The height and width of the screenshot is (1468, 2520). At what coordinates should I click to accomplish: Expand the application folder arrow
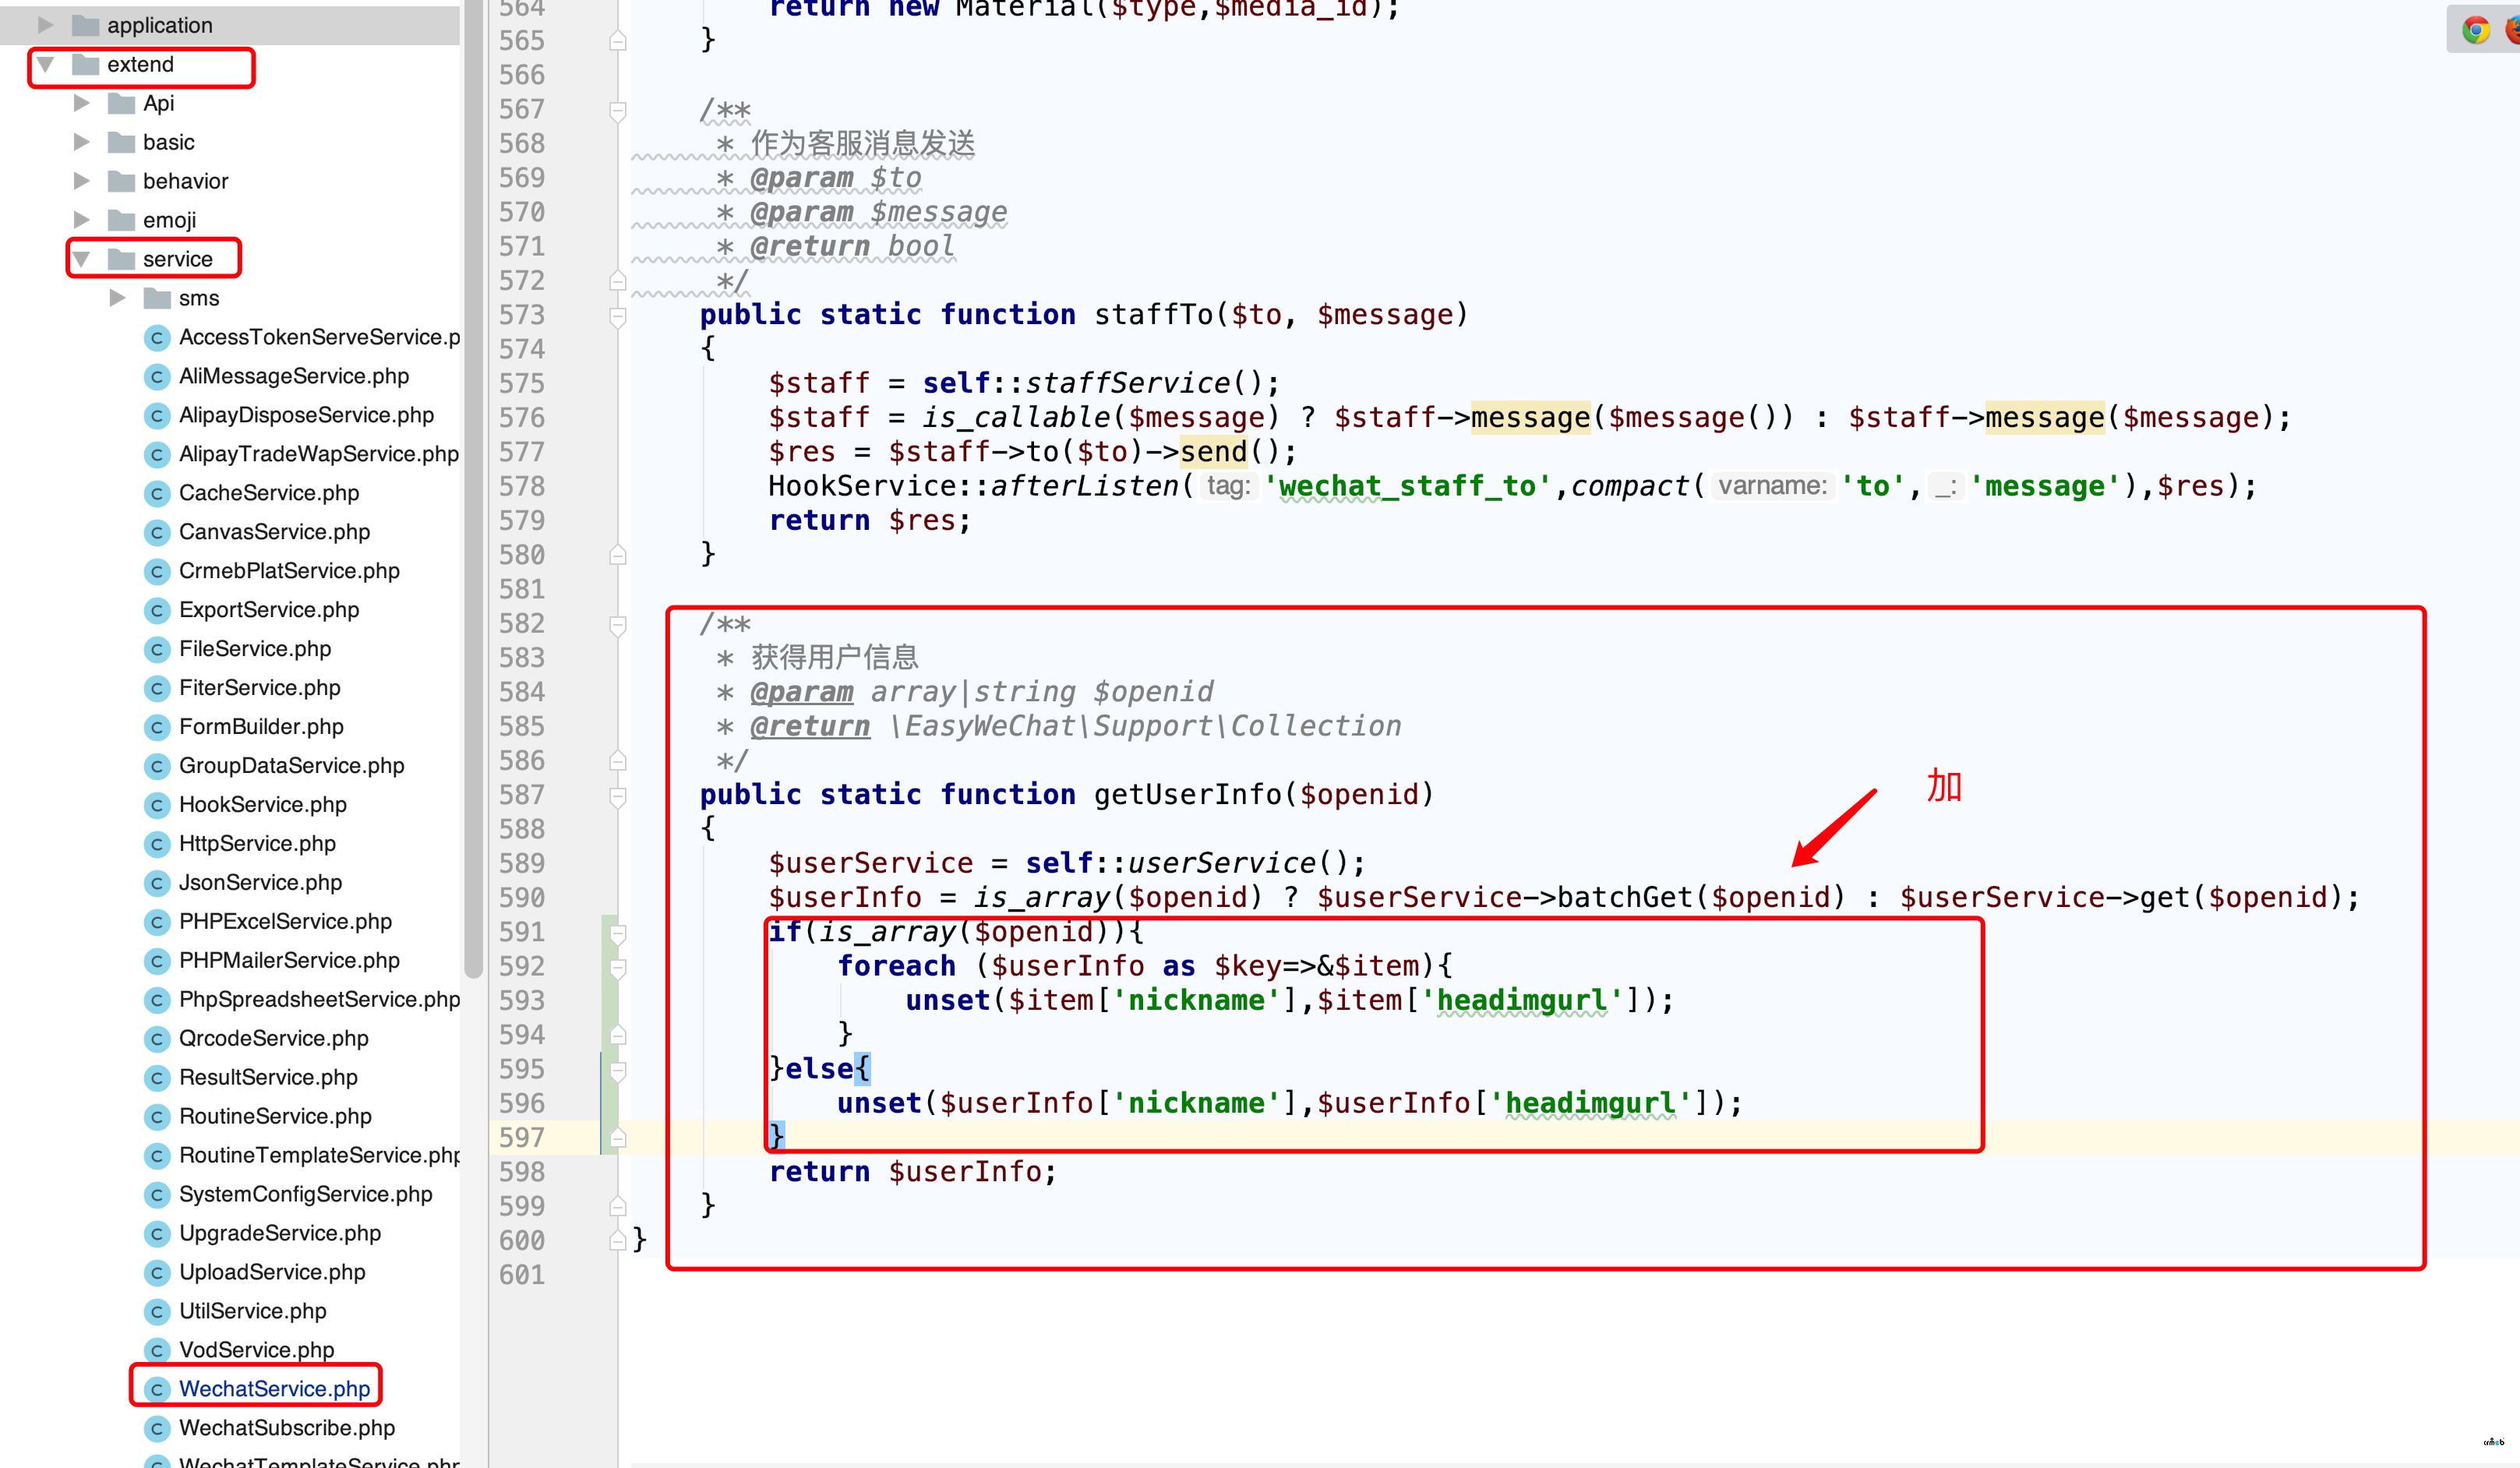pos(45,24)
